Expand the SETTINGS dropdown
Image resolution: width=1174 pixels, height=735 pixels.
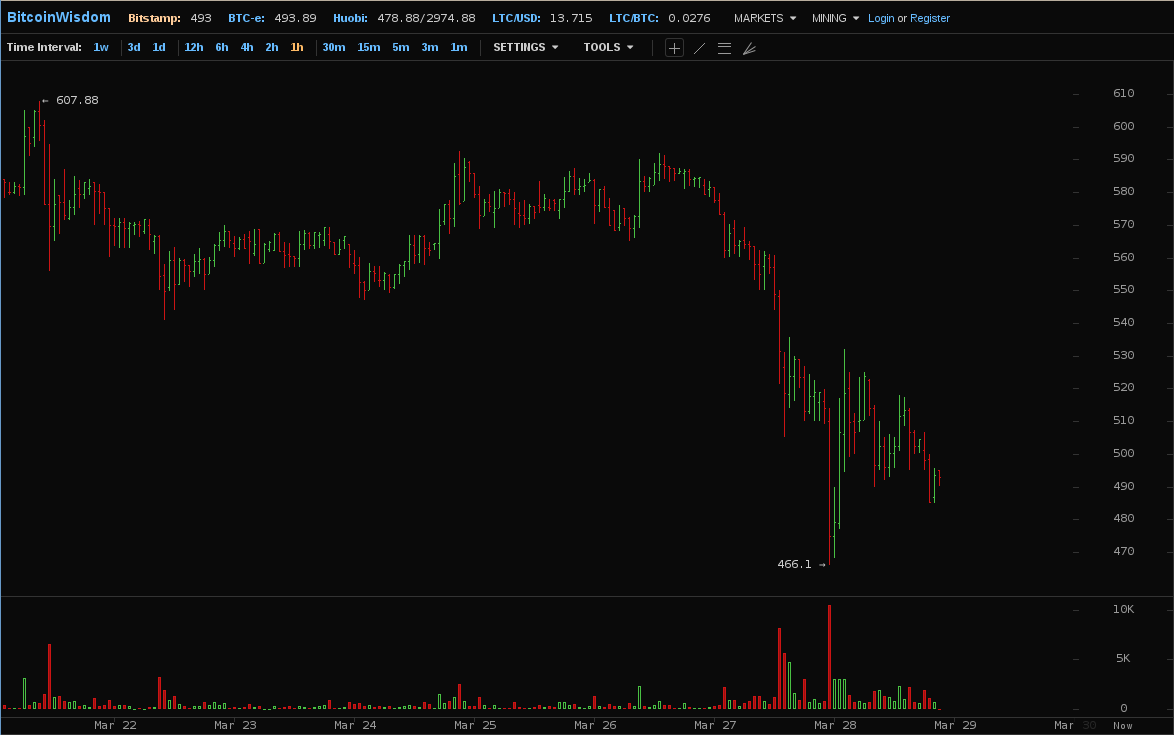(x=525, y=47)
